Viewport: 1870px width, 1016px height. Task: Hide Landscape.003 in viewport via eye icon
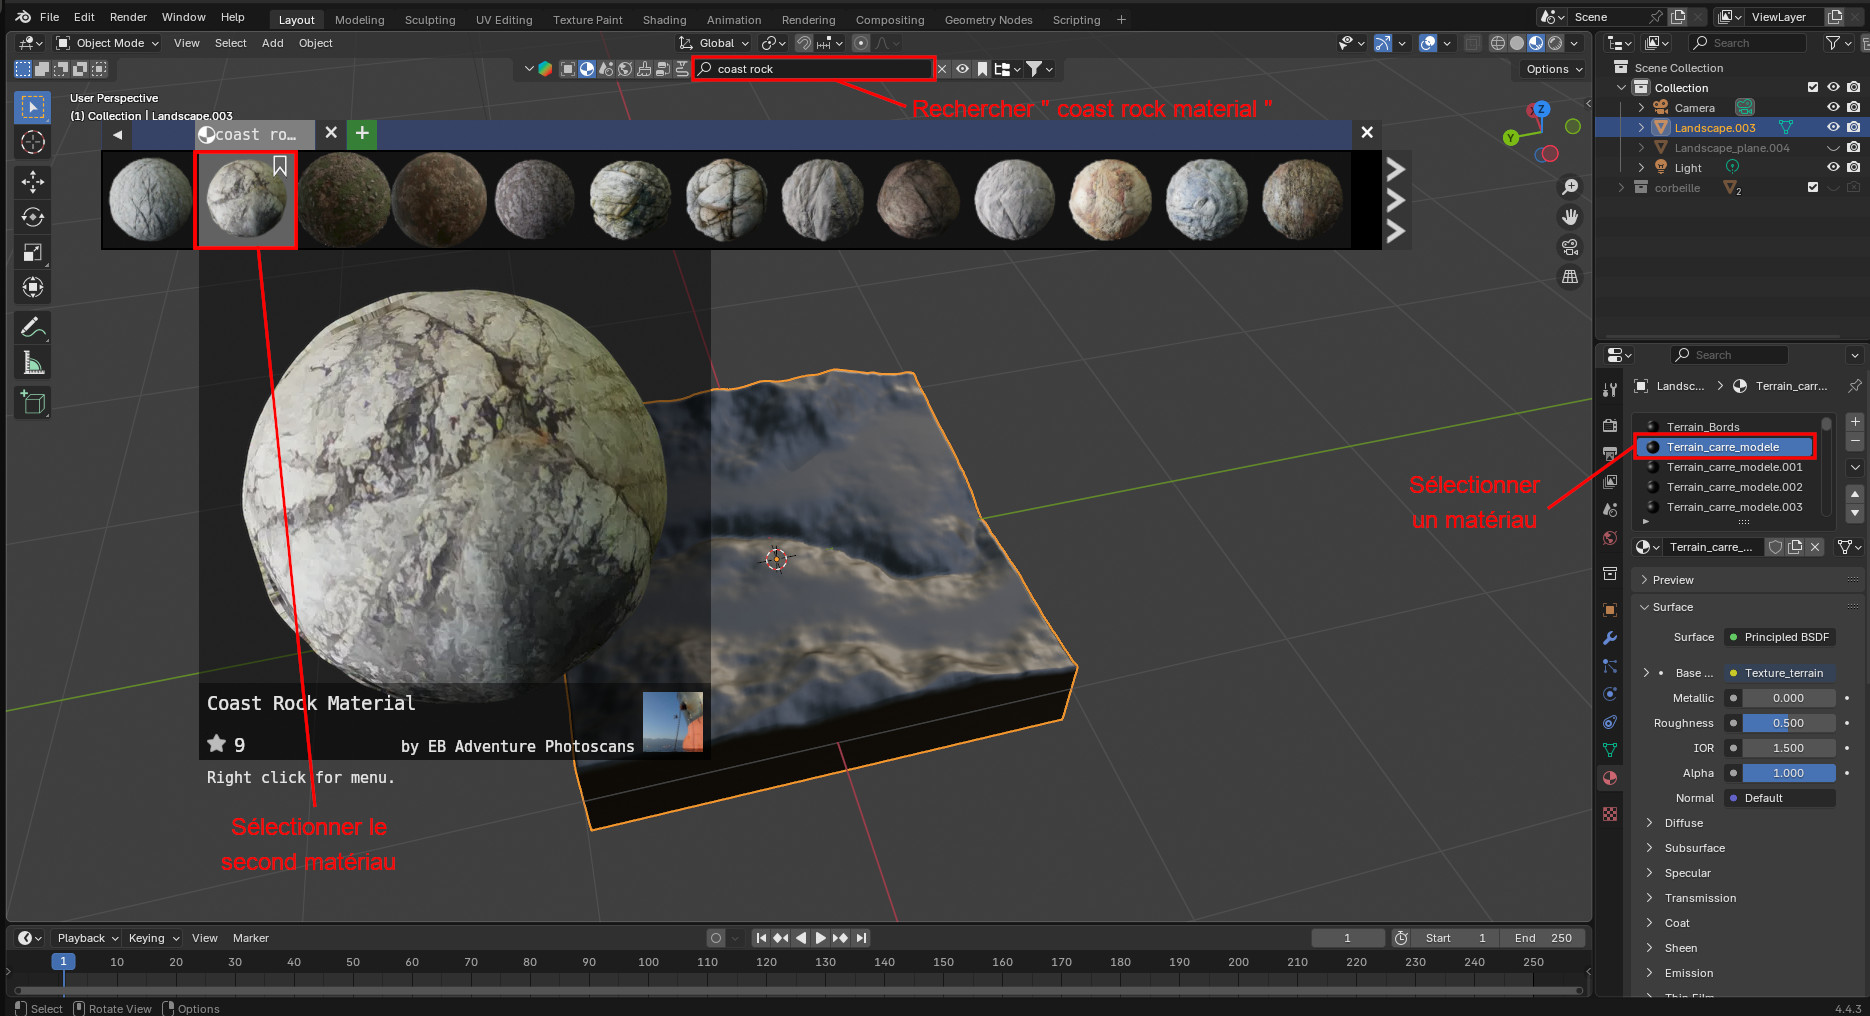tap(1833, 128)
